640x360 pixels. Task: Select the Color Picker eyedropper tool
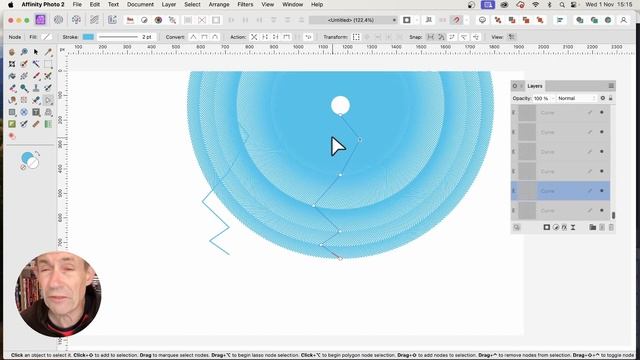[48, 52]
